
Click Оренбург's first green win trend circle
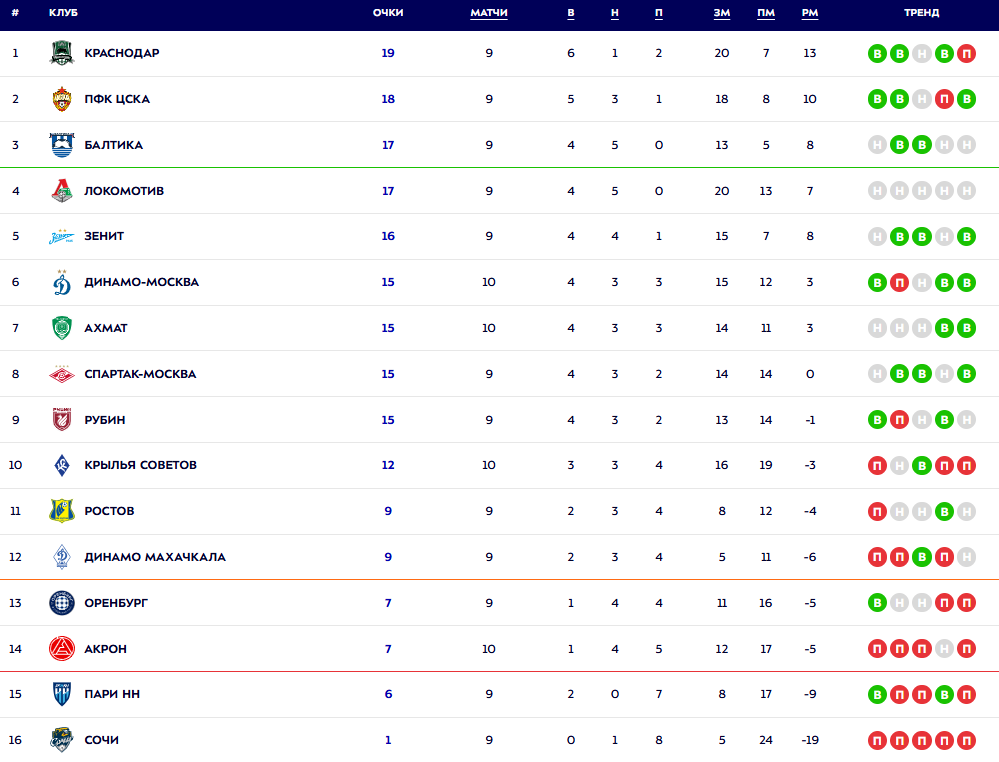(877, 603)
